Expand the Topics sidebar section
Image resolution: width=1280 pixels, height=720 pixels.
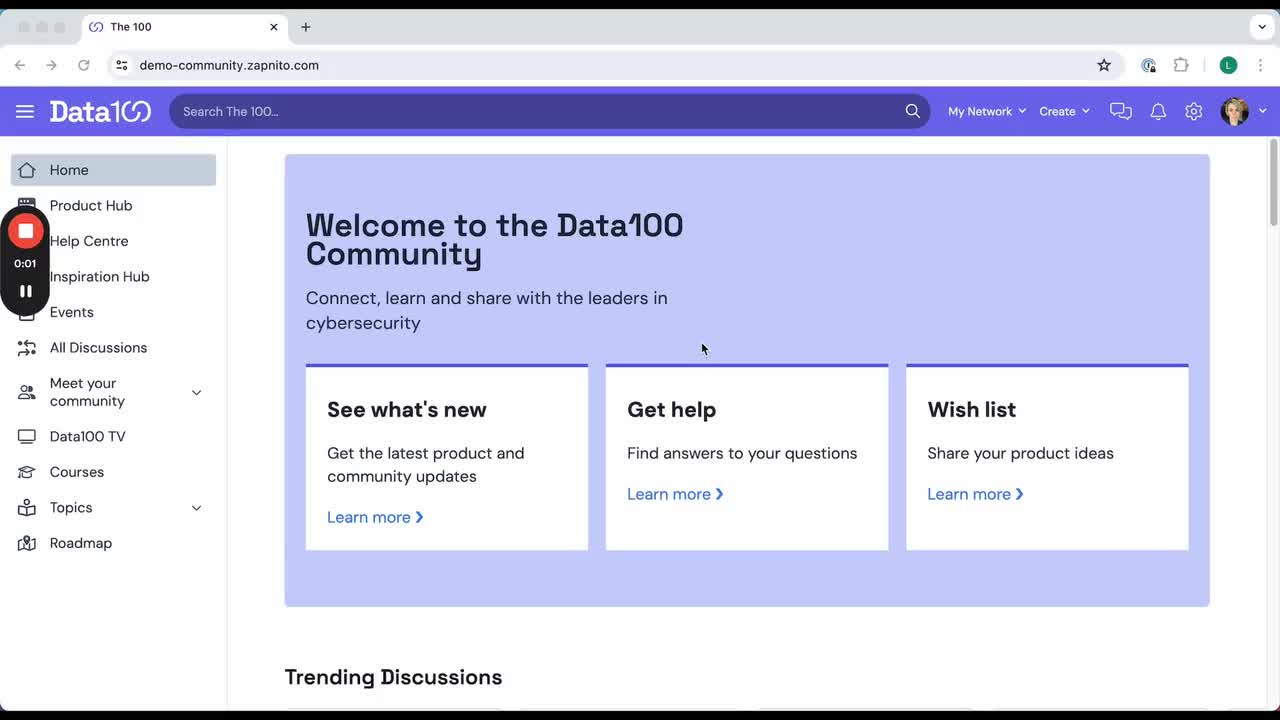196,508
